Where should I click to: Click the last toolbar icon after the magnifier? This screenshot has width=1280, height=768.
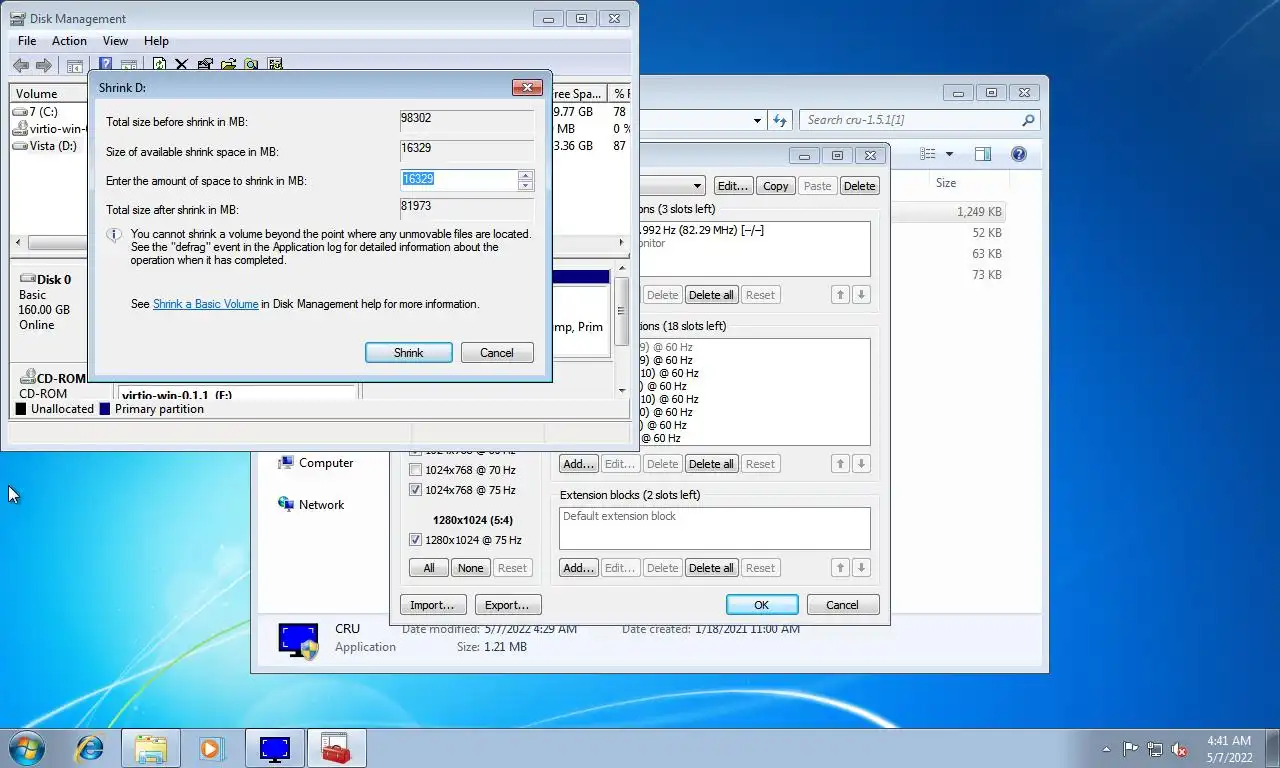point(274,65)
